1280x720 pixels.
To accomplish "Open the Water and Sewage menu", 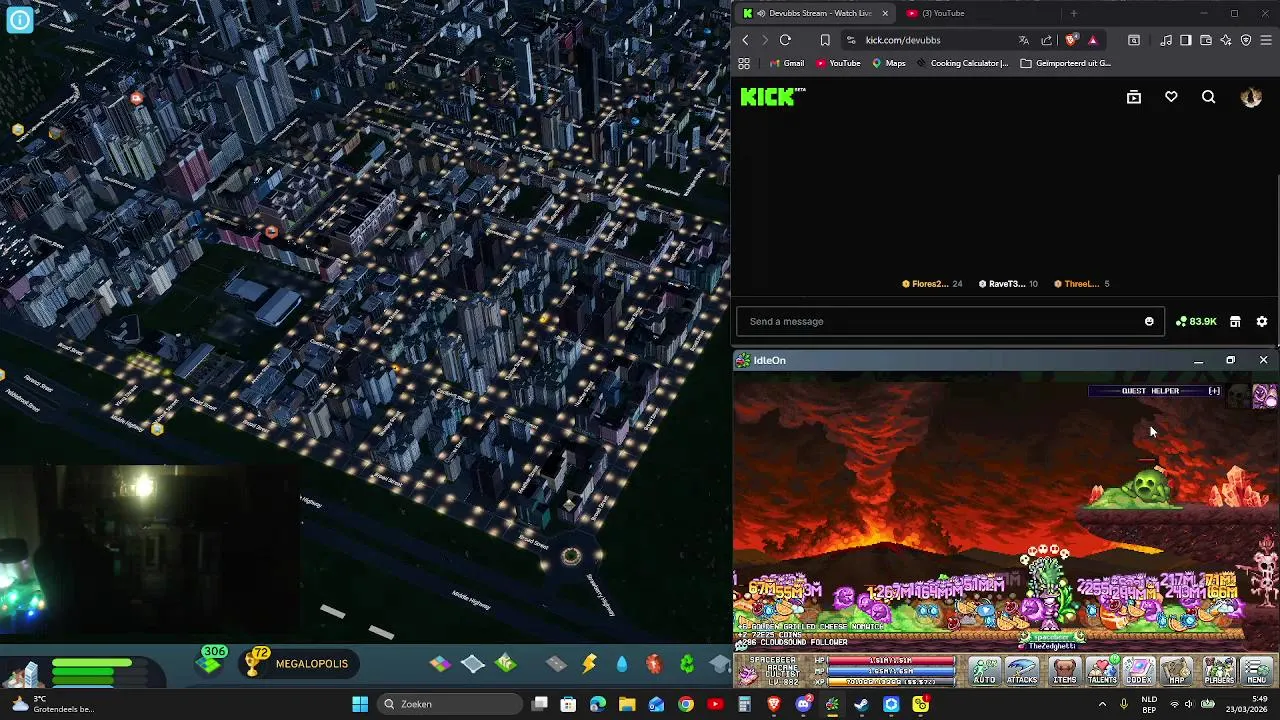I will pos(622,663).
